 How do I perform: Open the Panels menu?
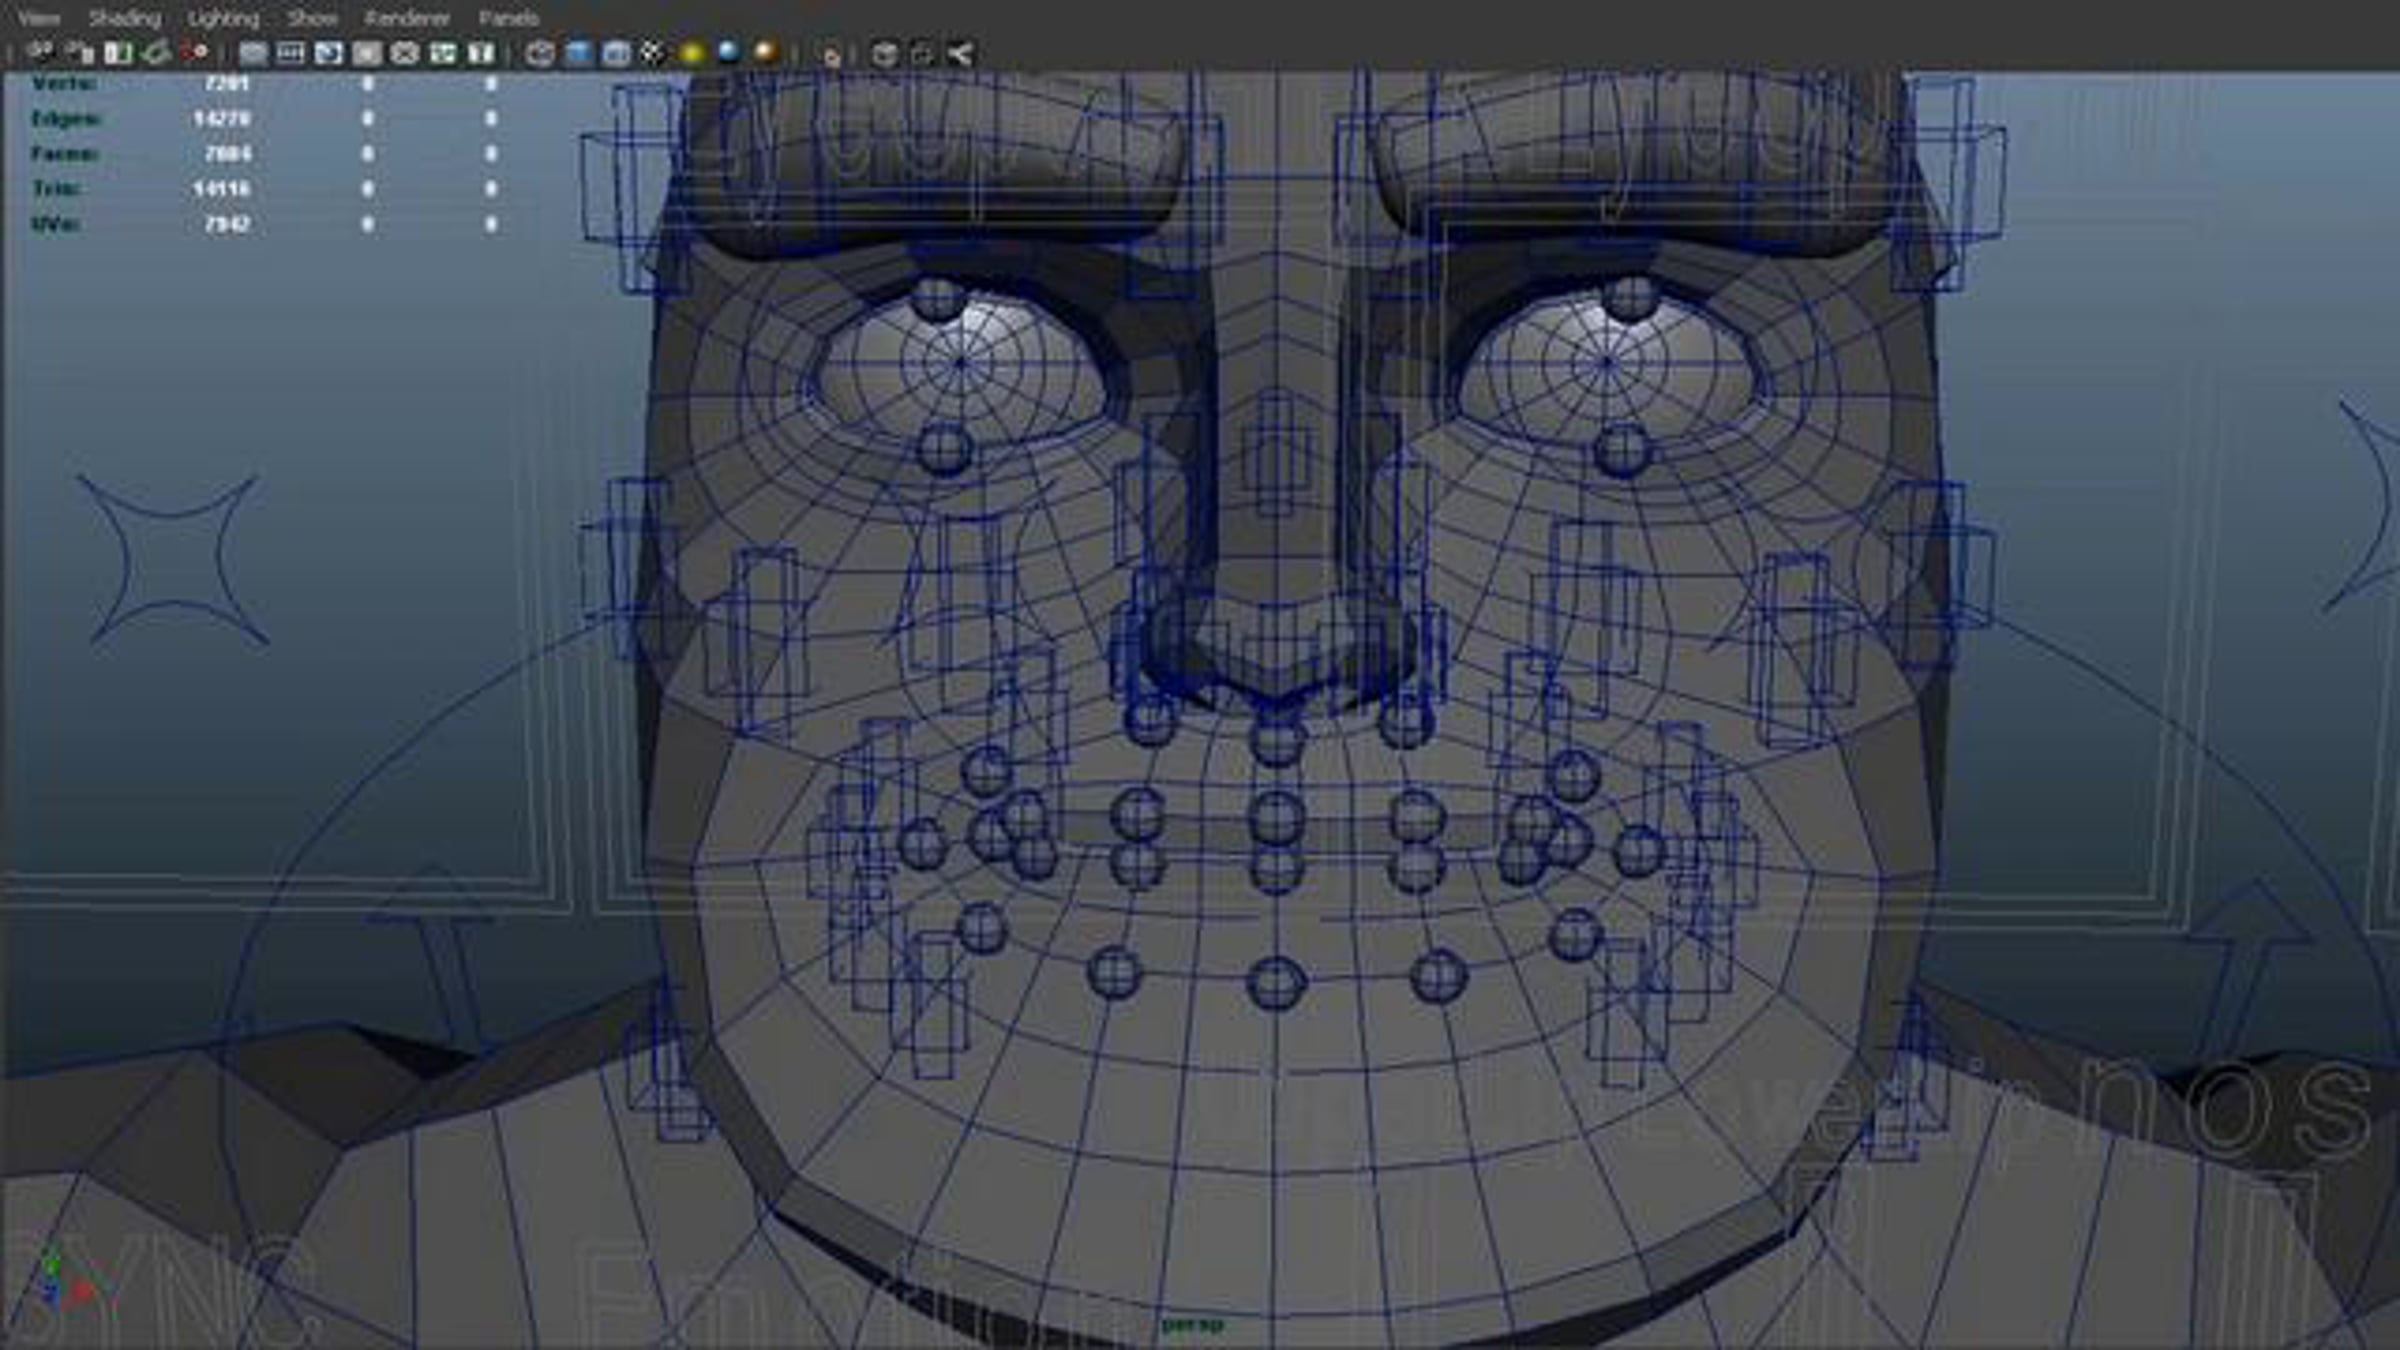(509, 18)
